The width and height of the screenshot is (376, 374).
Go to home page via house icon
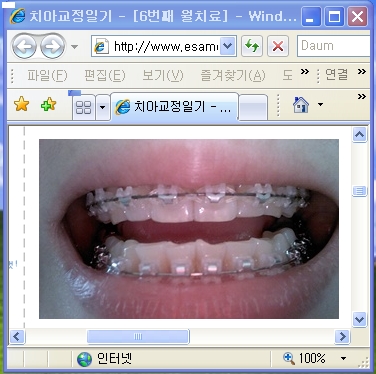click(301, 105)
